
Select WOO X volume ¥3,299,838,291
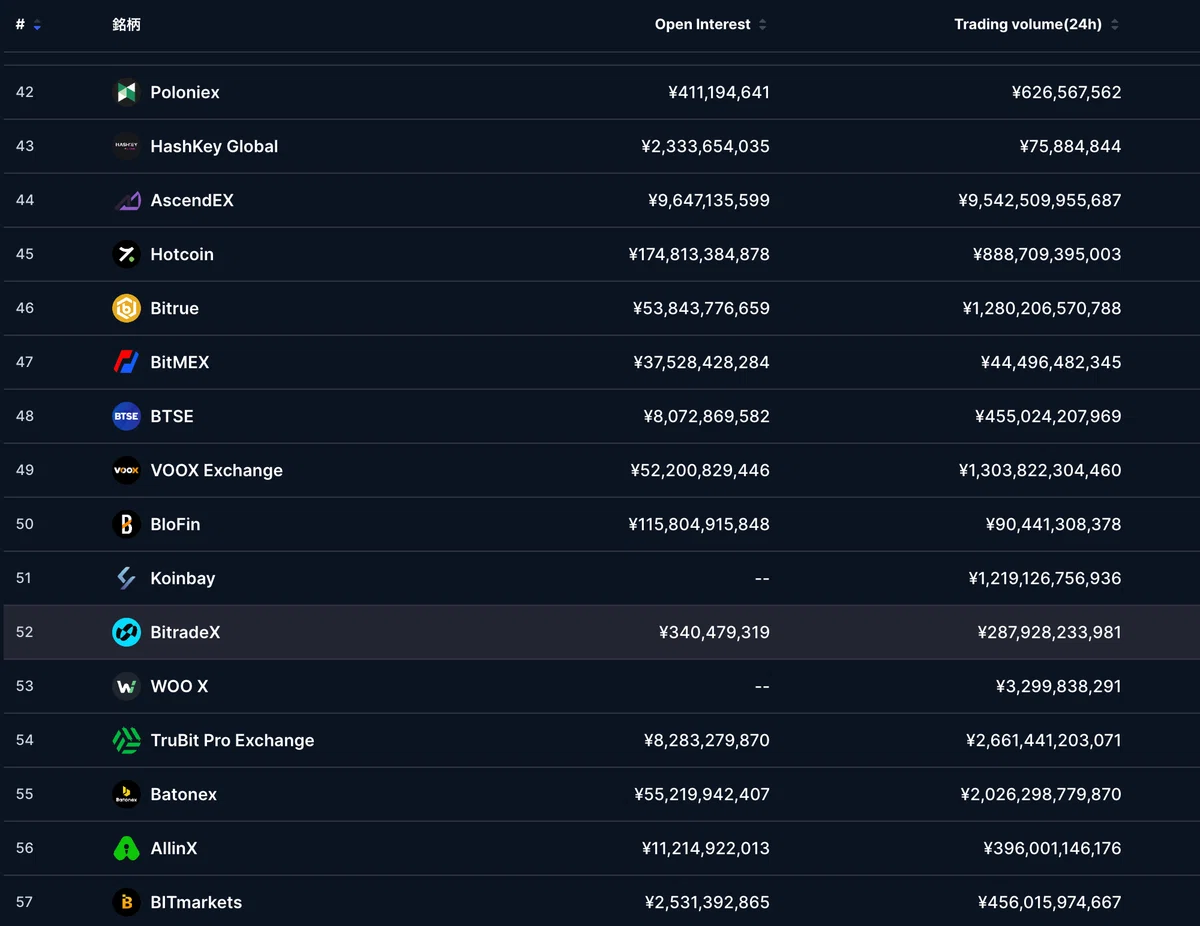tap(1059, 686)
